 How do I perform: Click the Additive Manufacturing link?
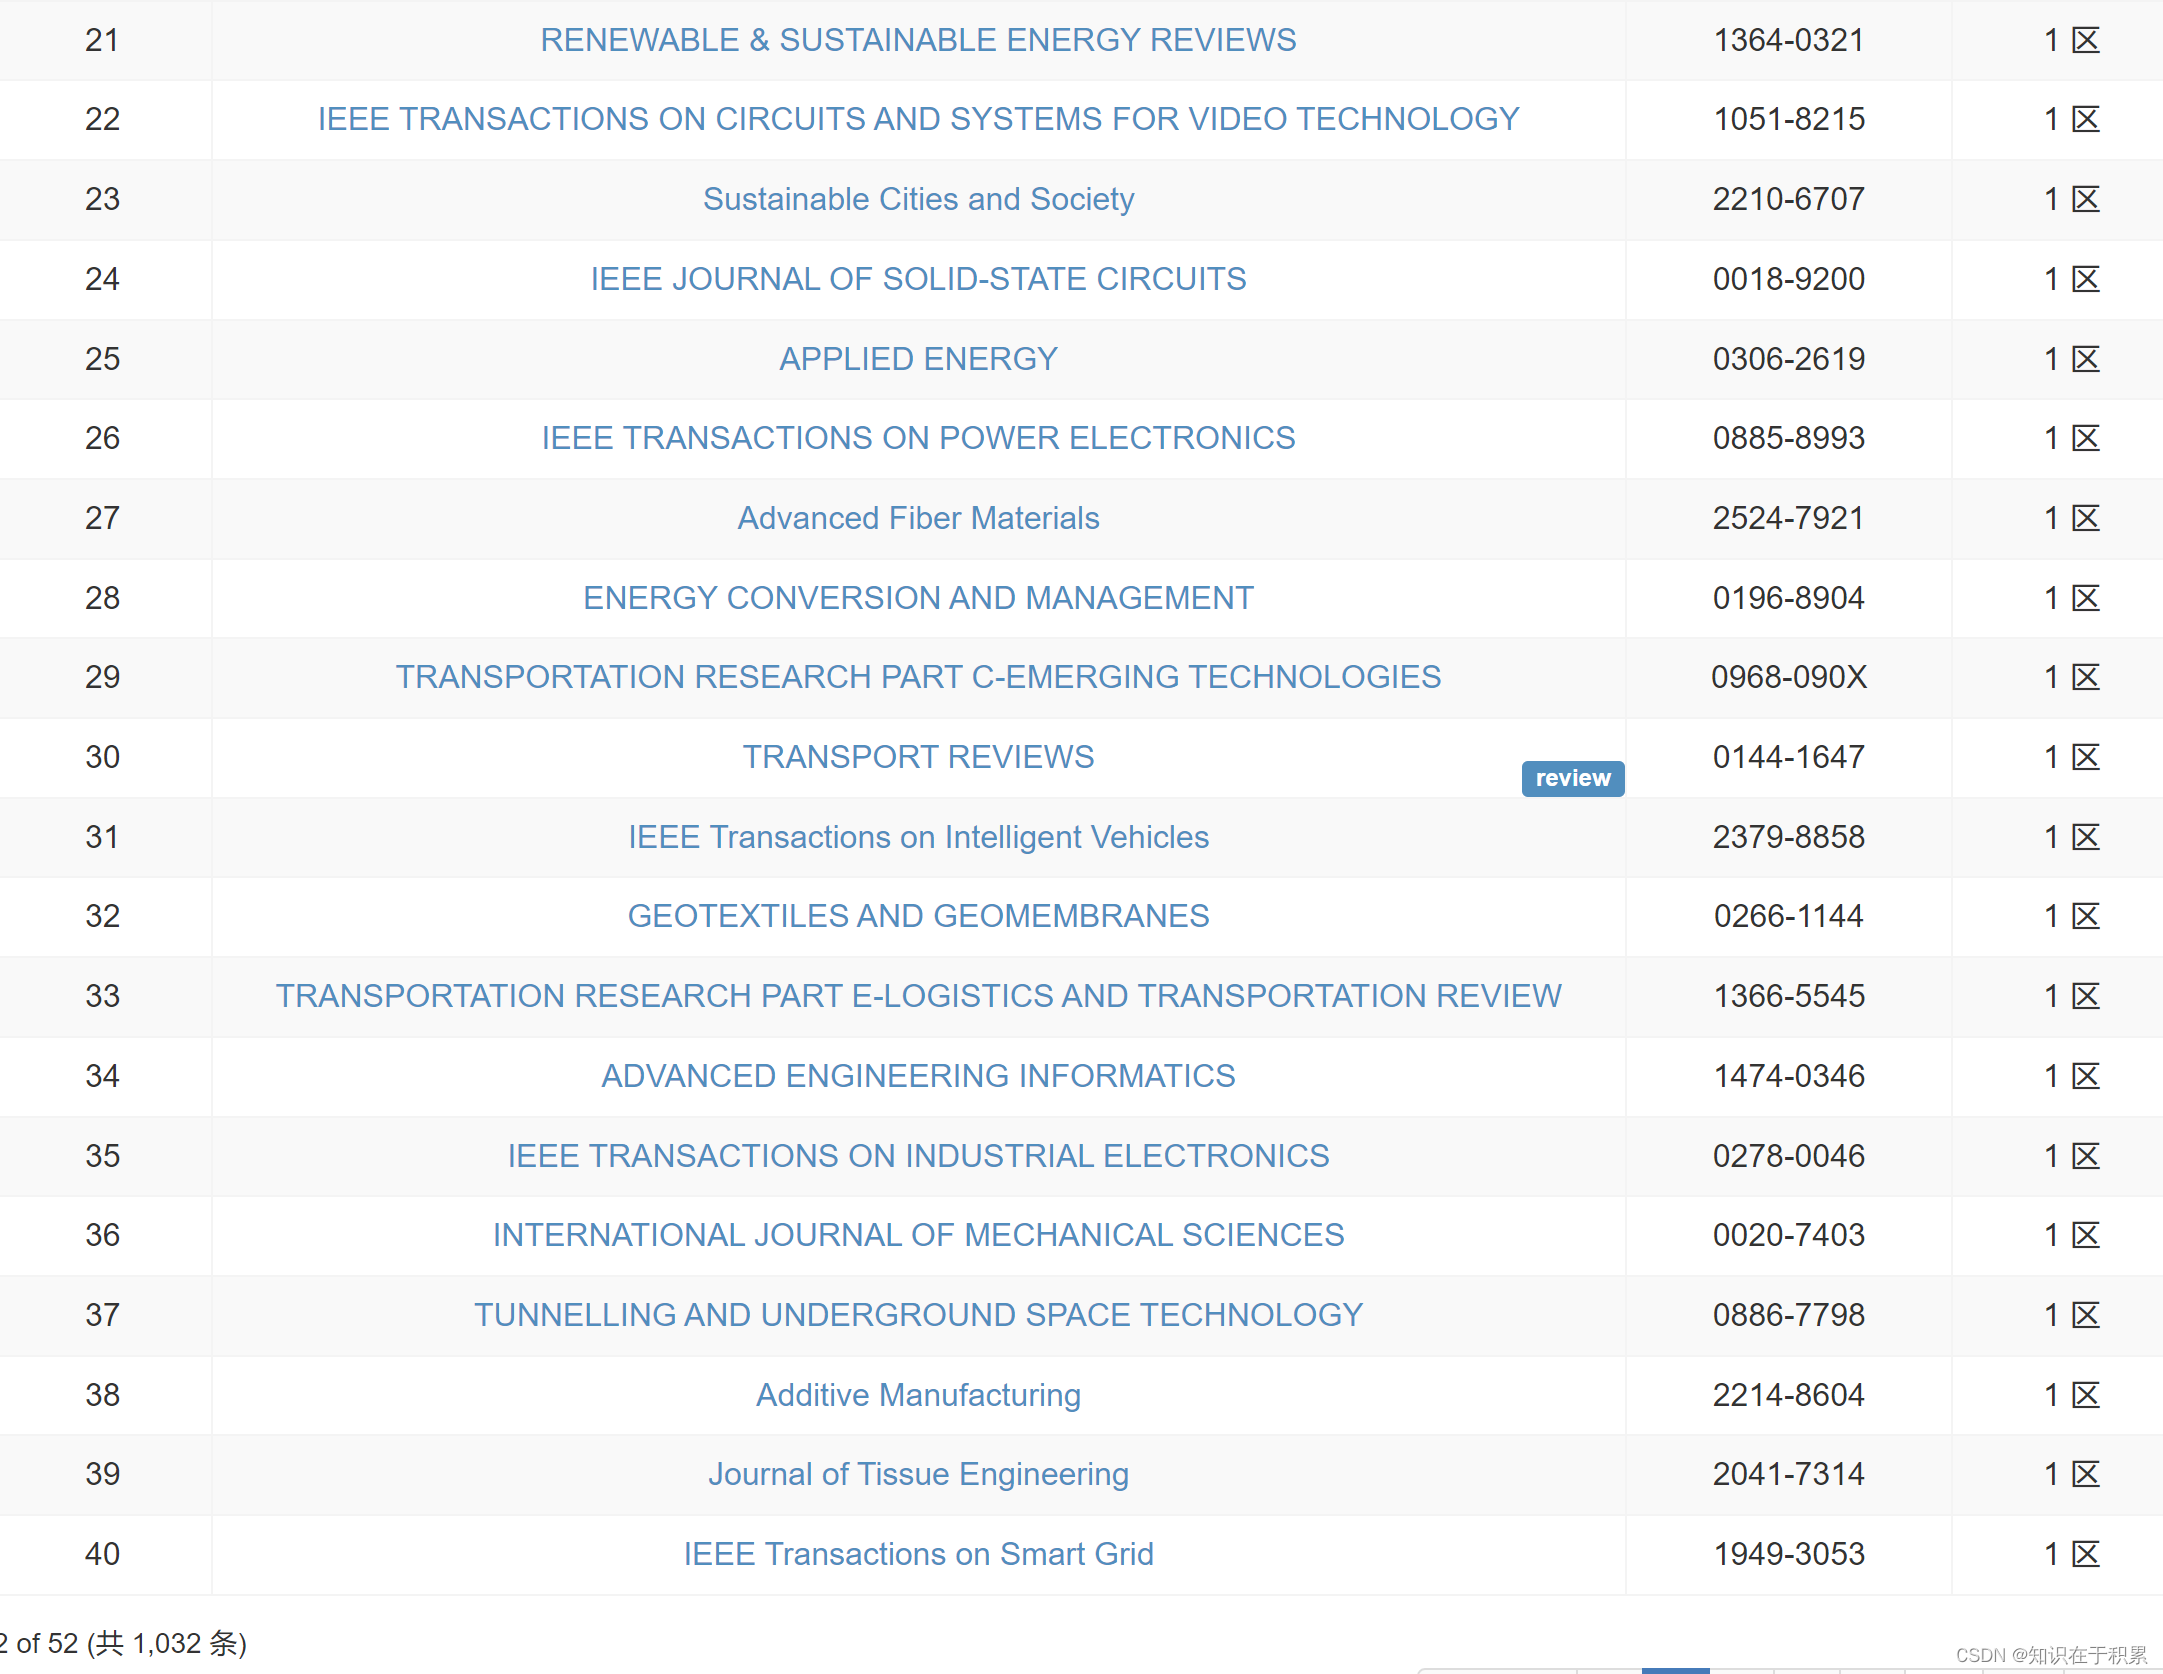(918, 1395)
